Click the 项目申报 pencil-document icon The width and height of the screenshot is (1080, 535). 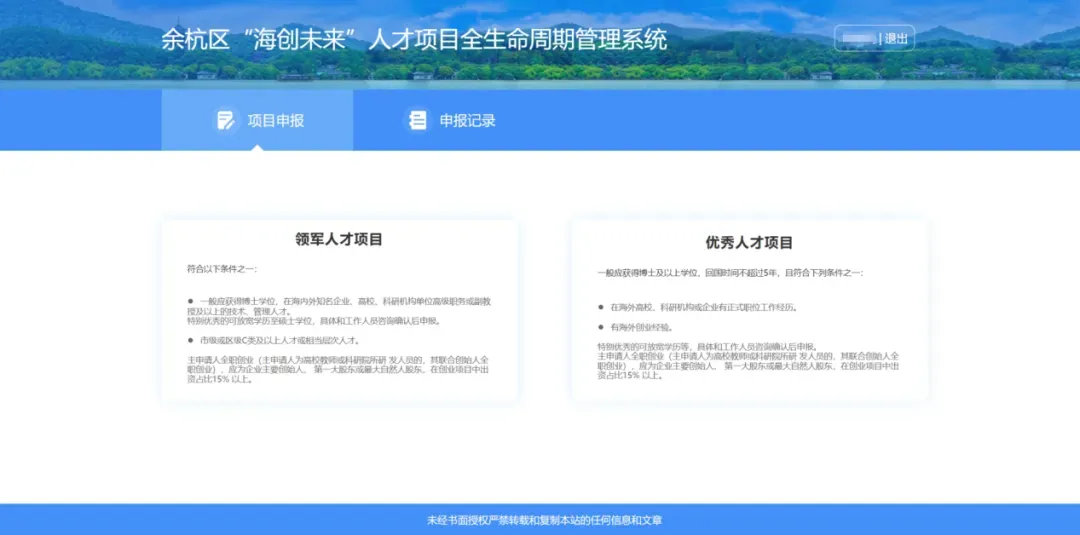pyautogui.click(x=226, y=120)
